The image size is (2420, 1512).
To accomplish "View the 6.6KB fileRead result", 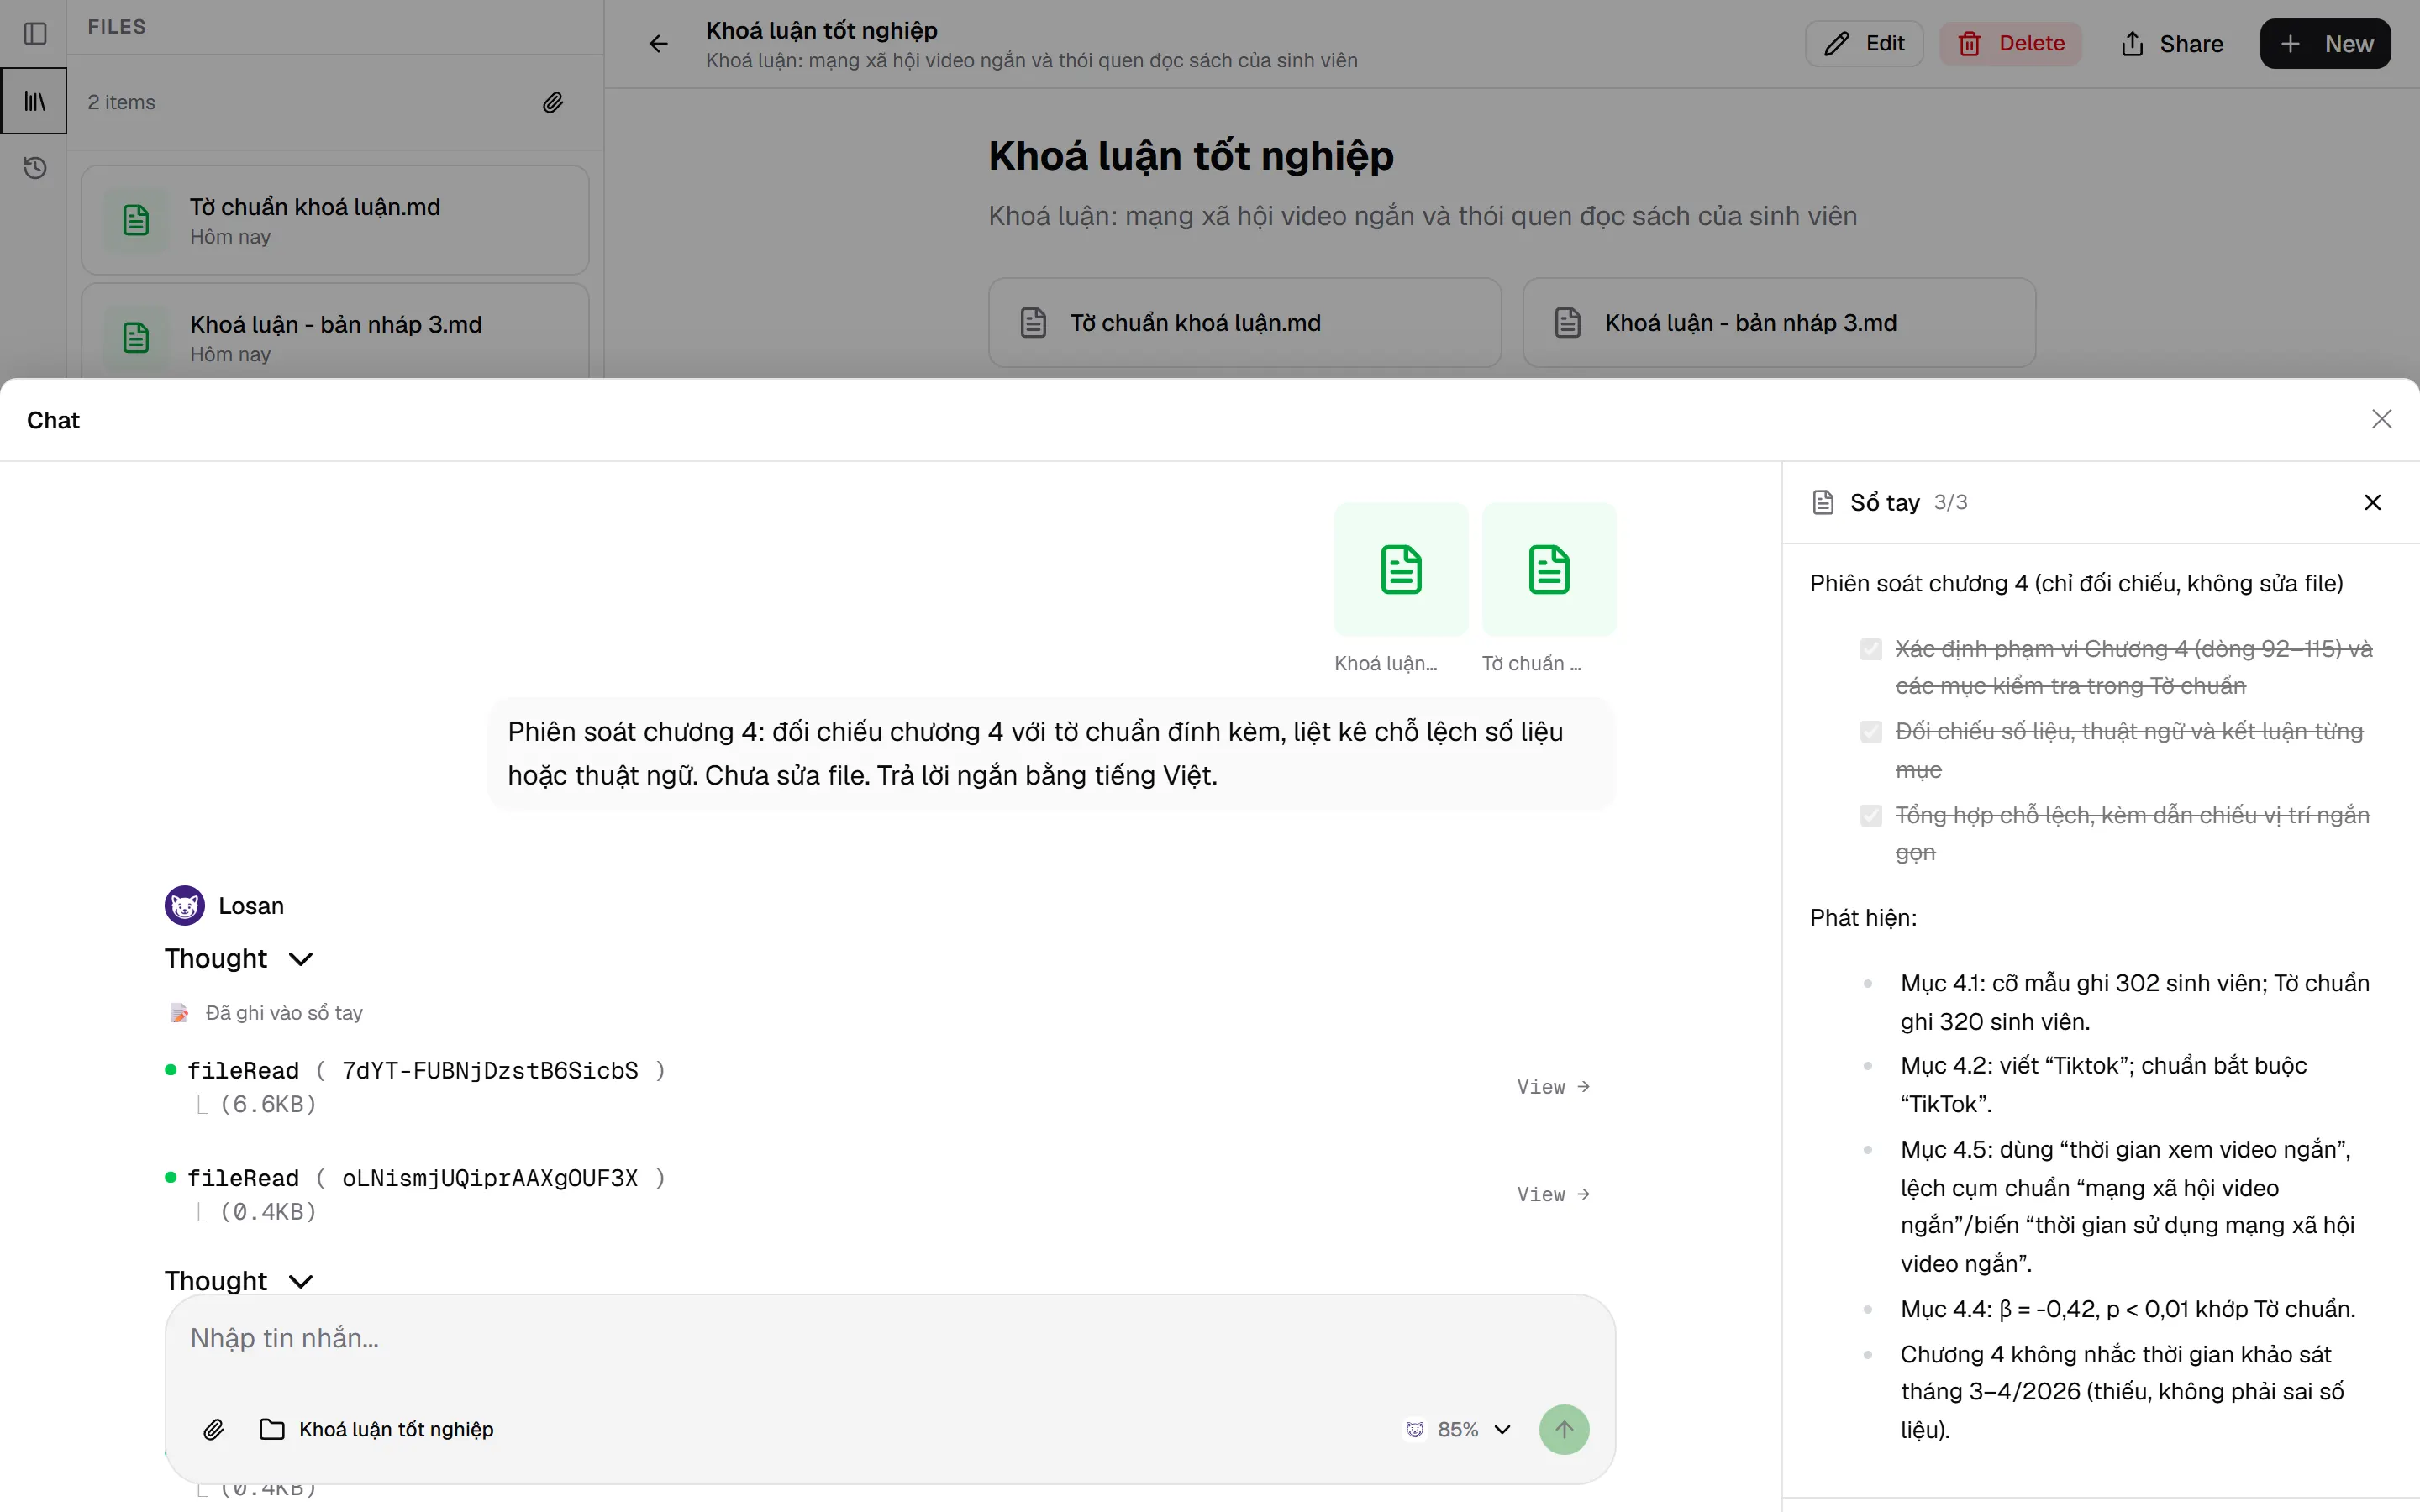I will [1553, 1087].
